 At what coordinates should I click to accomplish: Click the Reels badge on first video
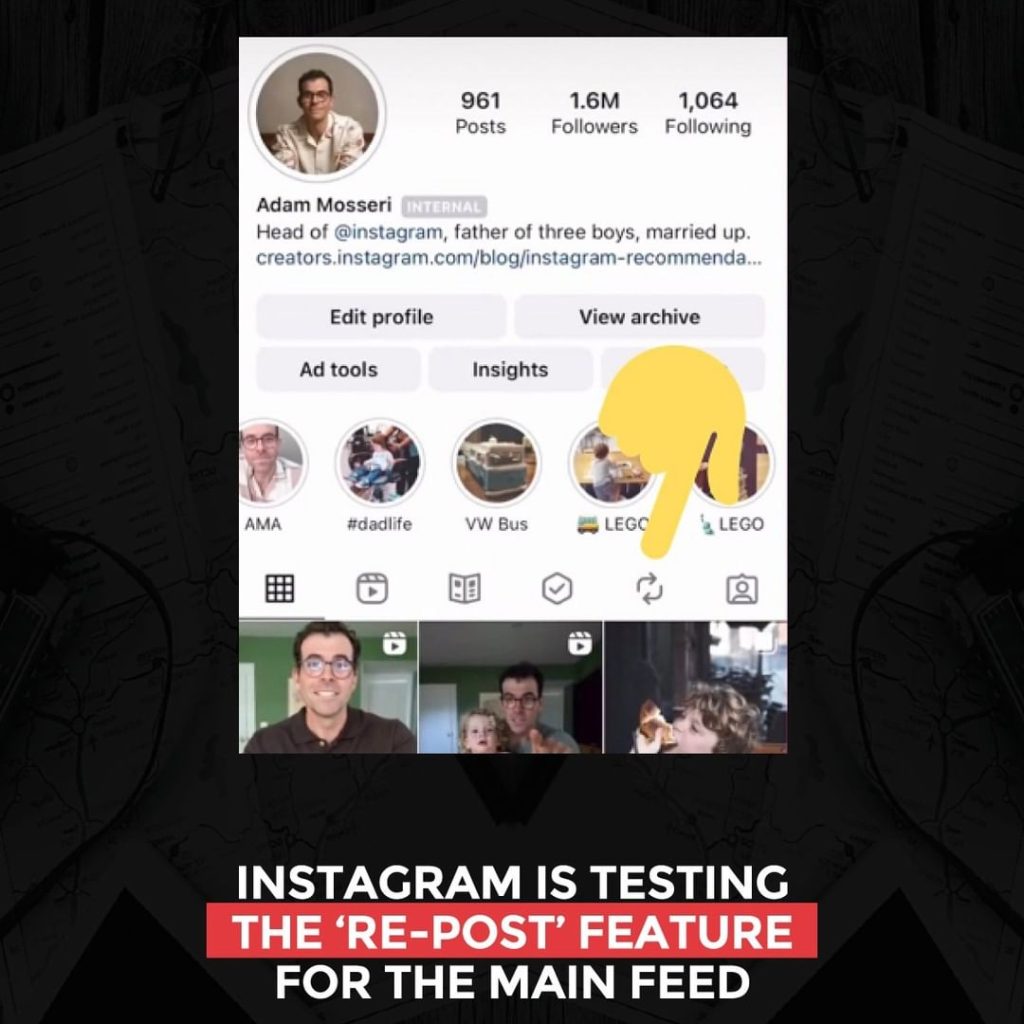pos(394,643)
